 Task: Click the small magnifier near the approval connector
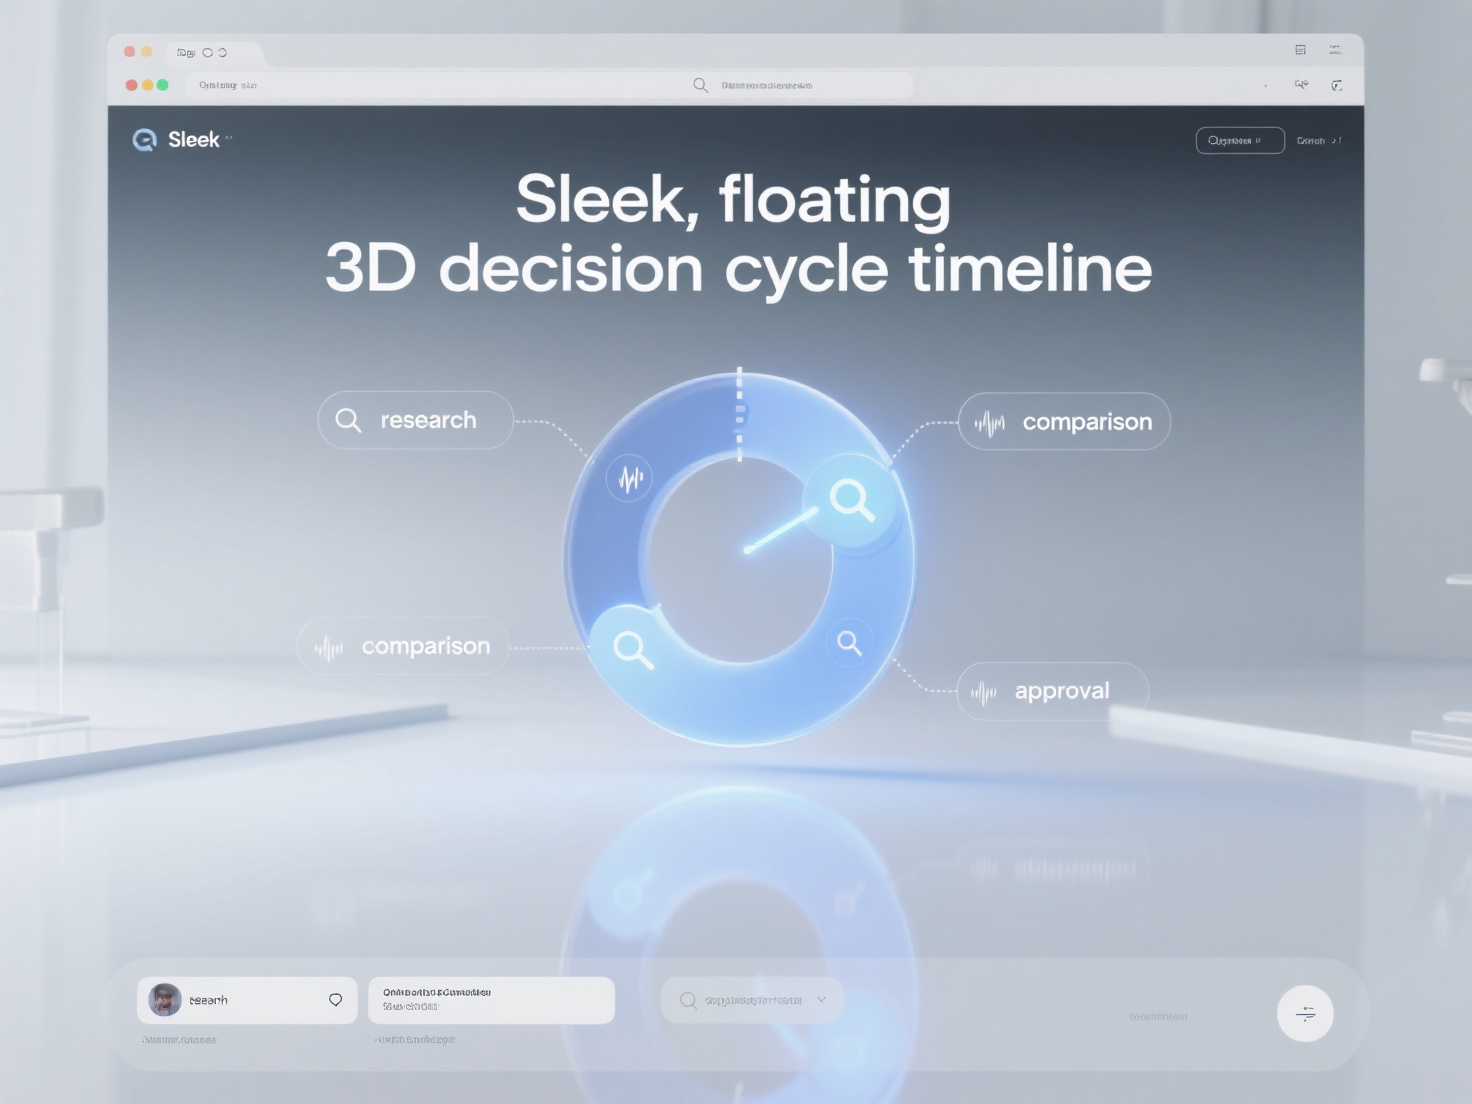coord(849,643)
